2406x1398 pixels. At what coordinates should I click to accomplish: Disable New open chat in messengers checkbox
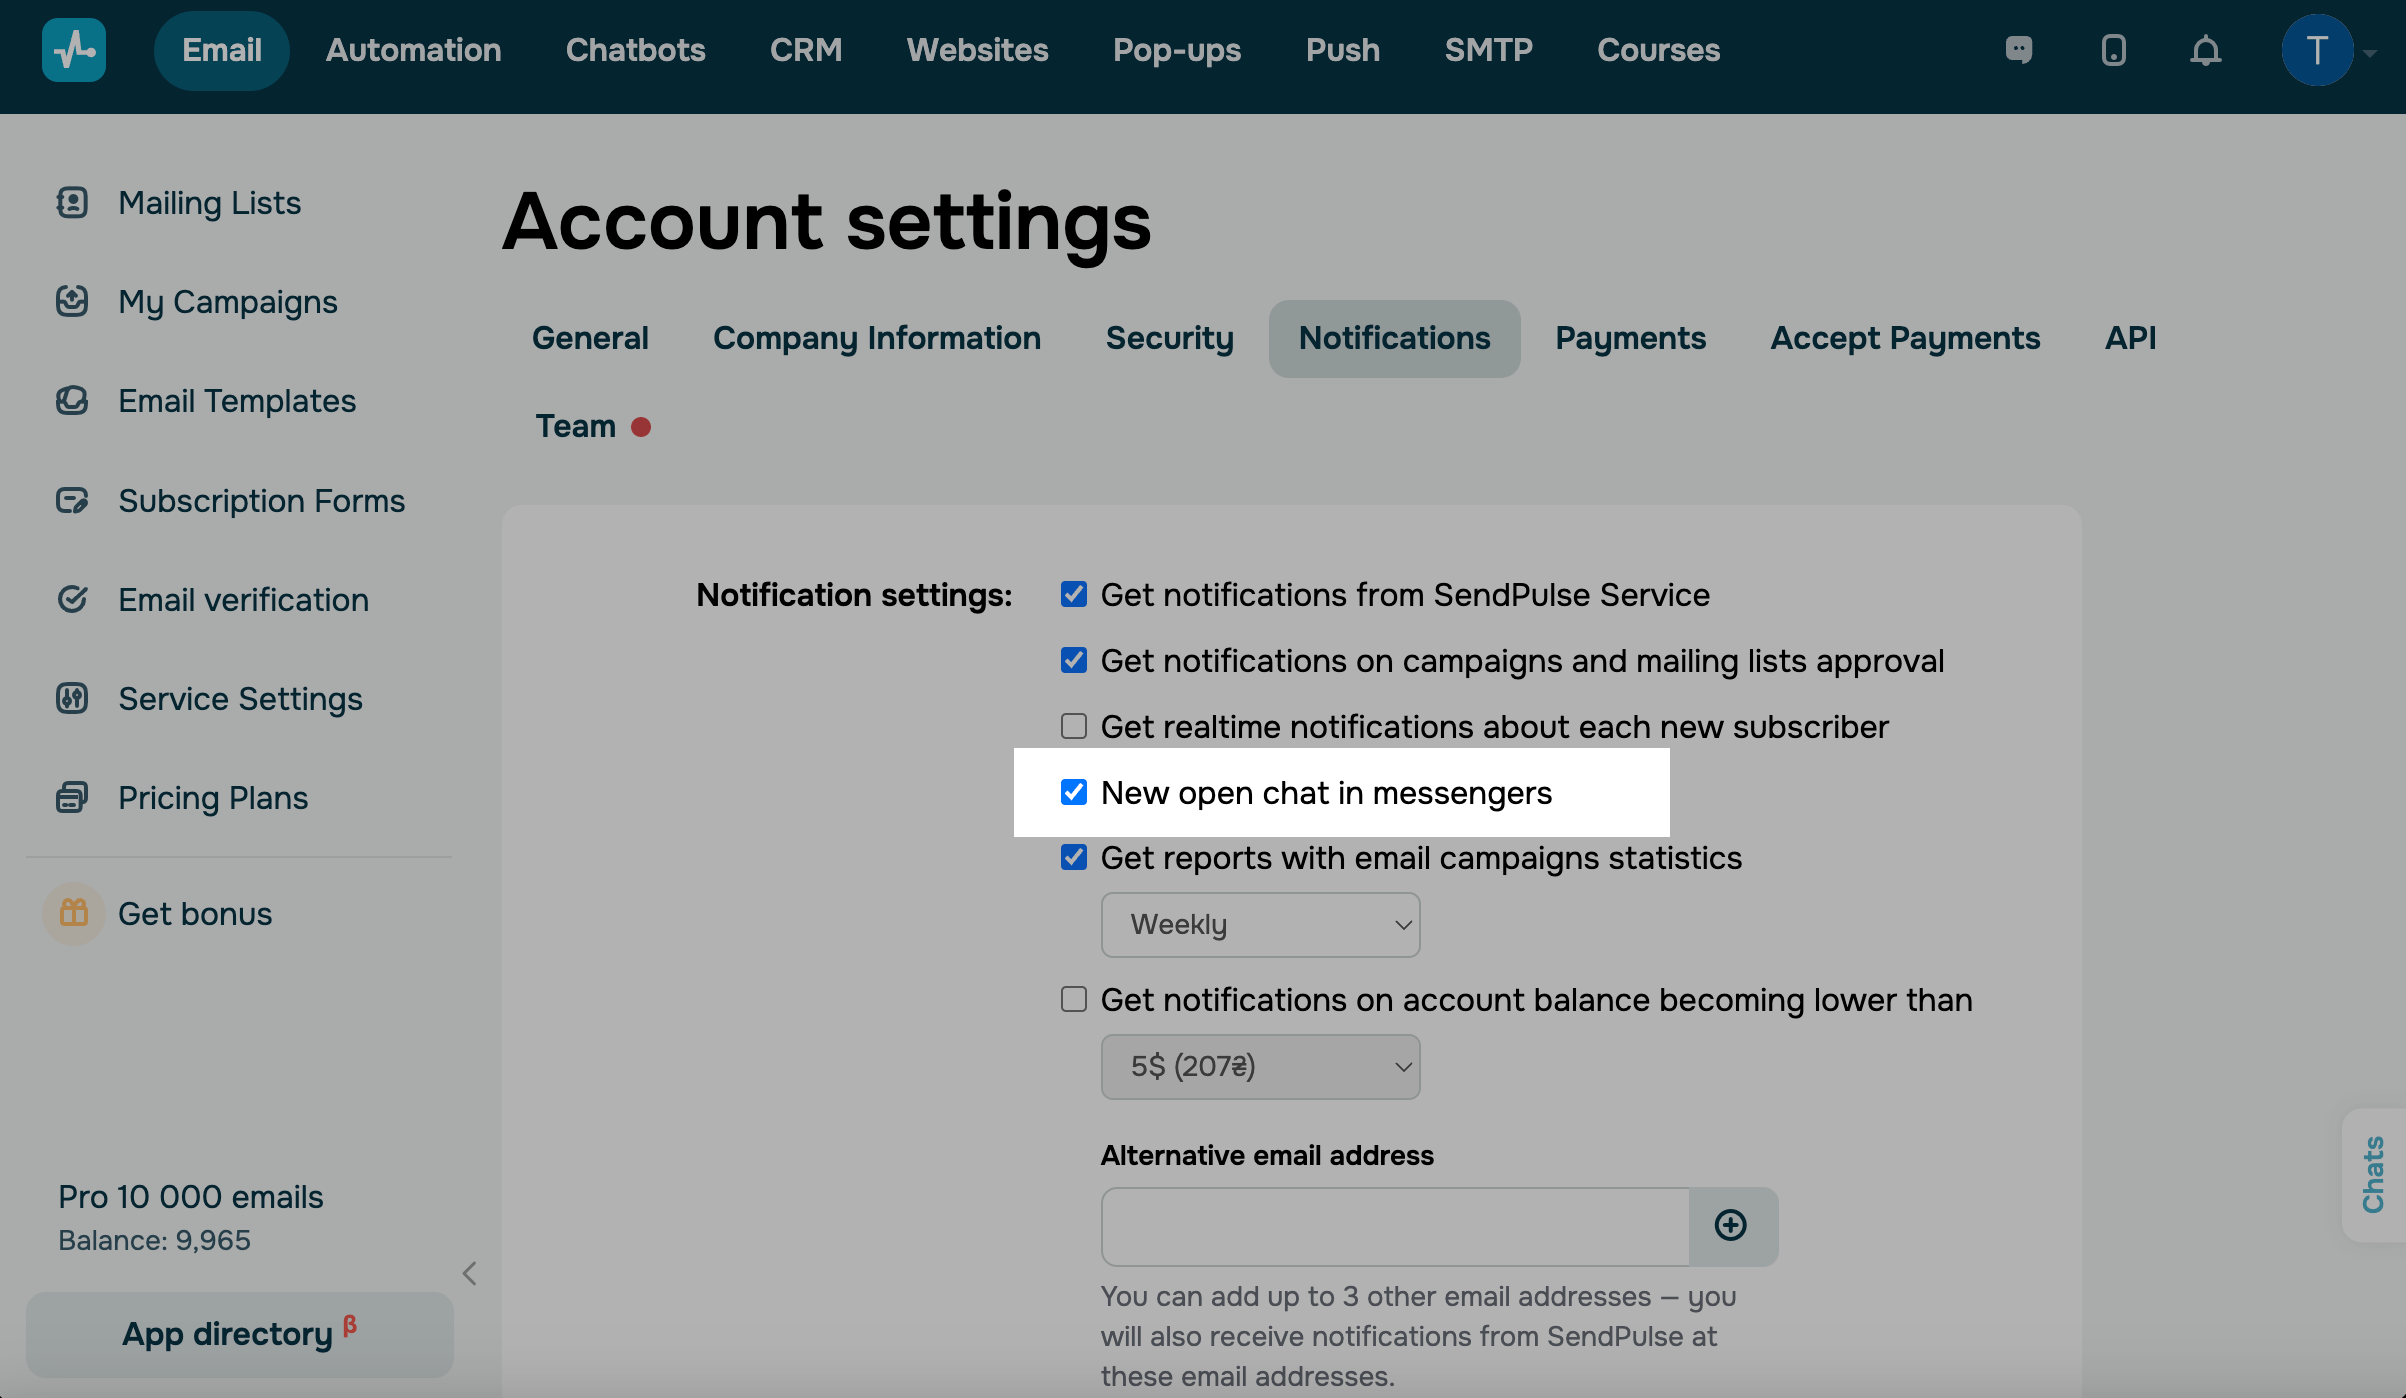point(1074,793)
